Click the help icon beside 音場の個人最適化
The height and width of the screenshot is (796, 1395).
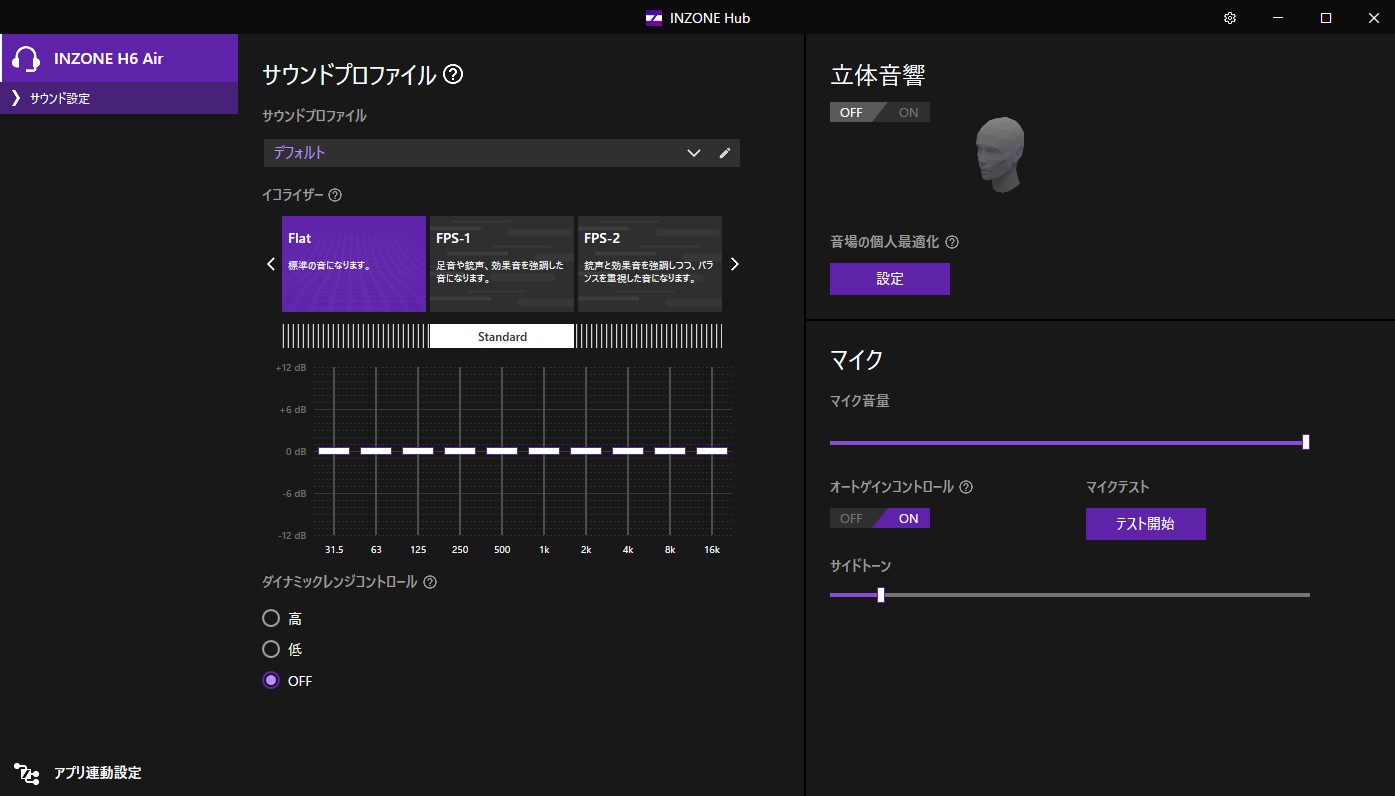(951, 241)
